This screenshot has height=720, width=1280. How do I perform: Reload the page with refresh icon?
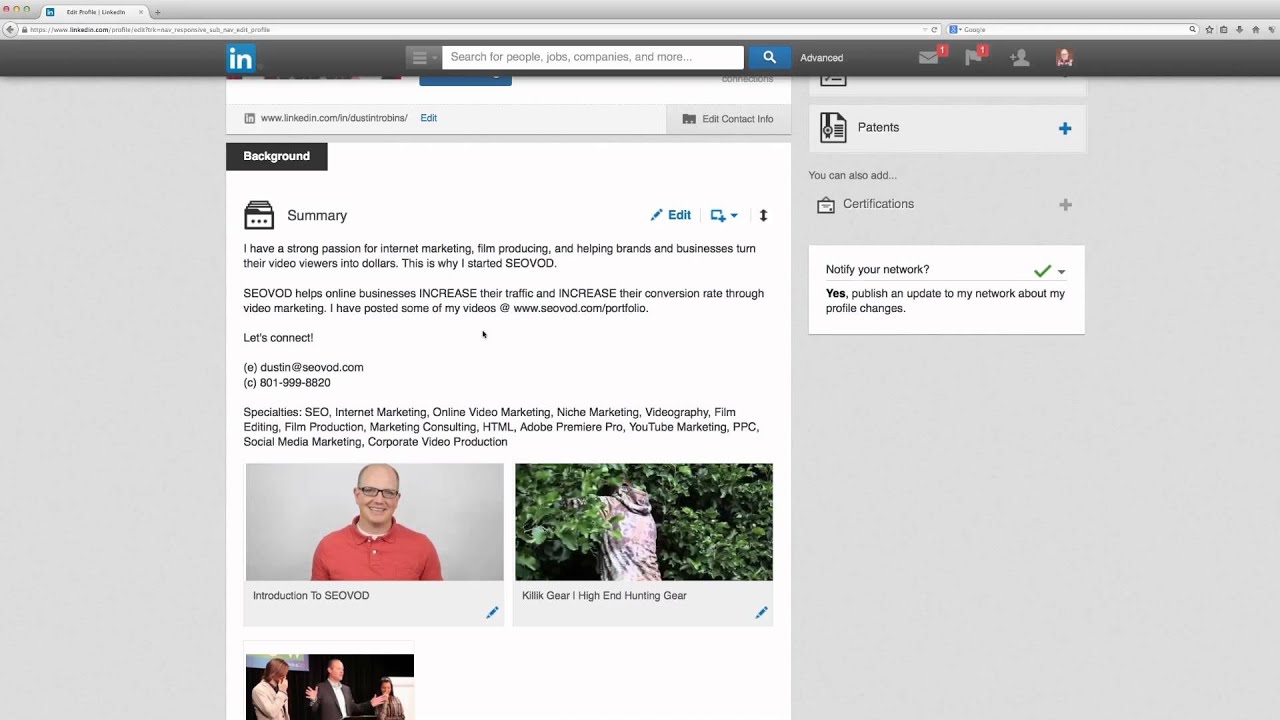(x=934, y=30)
